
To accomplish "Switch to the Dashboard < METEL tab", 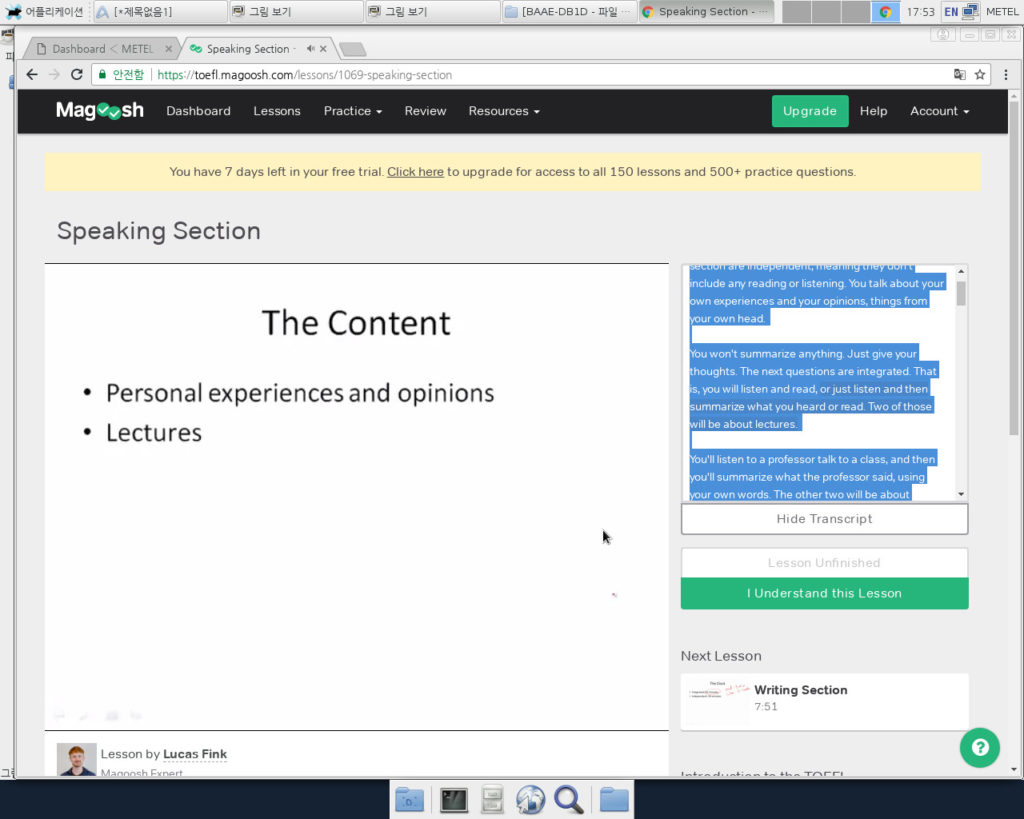I will point(100,49).
